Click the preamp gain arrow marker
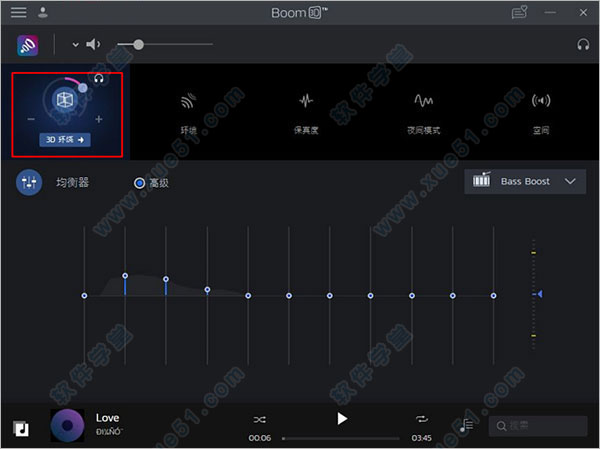600x449 pixels. [x=539, y=294]
